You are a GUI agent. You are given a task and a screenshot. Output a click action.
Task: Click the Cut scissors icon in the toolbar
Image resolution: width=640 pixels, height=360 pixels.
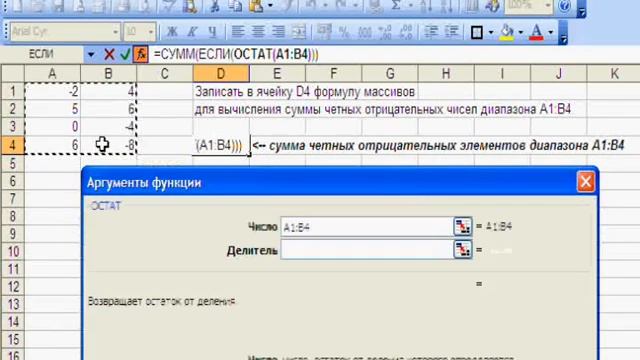[x=215, y=6]
